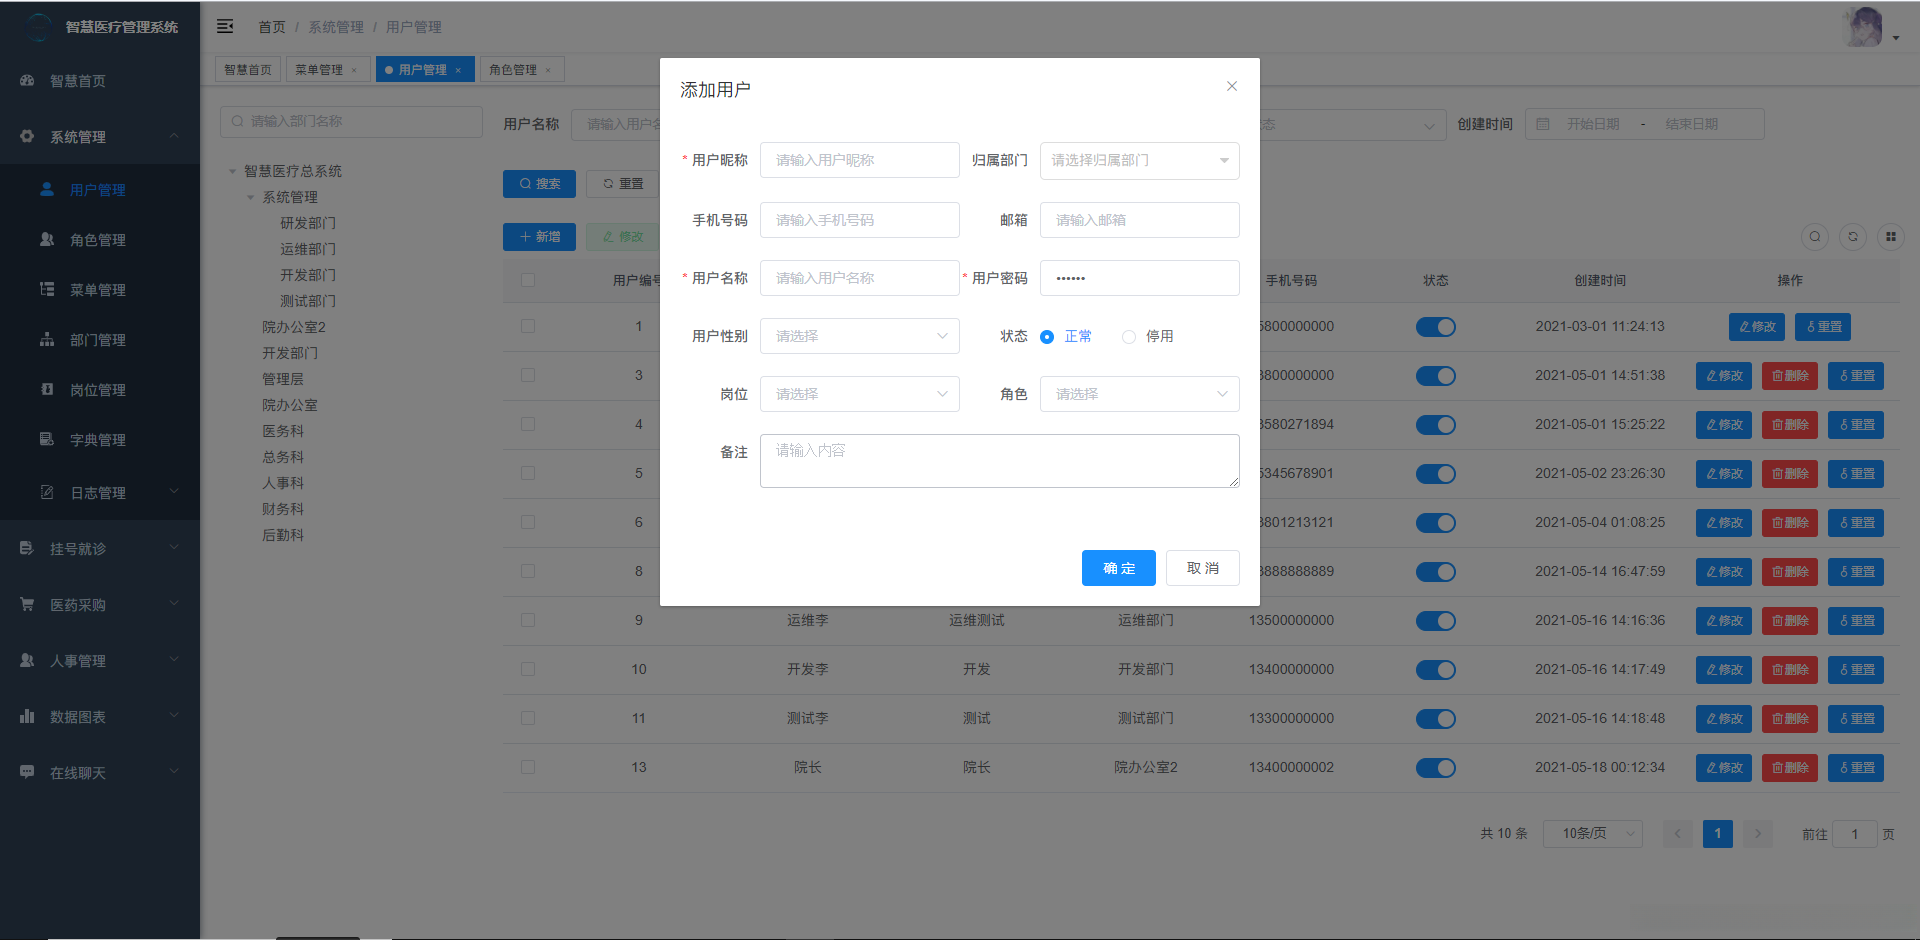Open 部门管理 from the sidebar icon
This screenshot has height=940, width=1920.
46,339
